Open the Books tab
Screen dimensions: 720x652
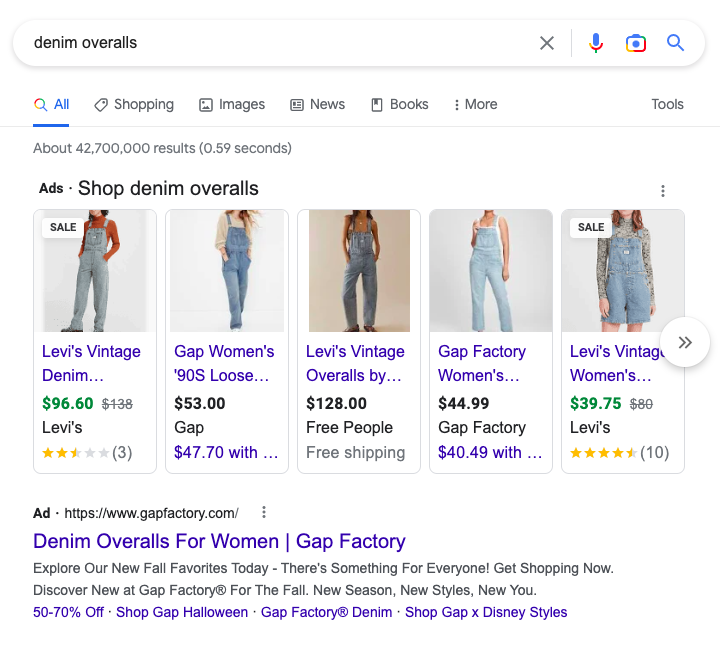point(399,104)
